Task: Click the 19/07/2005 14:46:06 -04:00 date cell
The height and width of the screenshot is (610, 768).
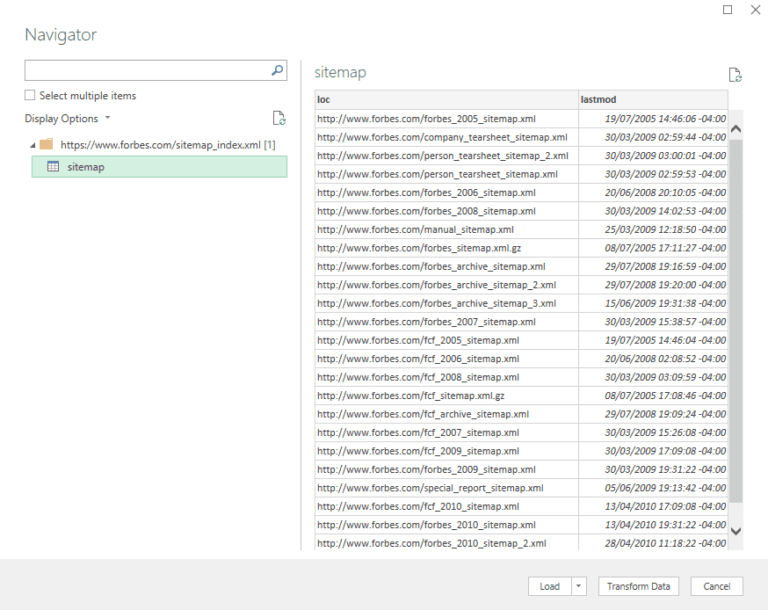Action: [x=653, y=119]
